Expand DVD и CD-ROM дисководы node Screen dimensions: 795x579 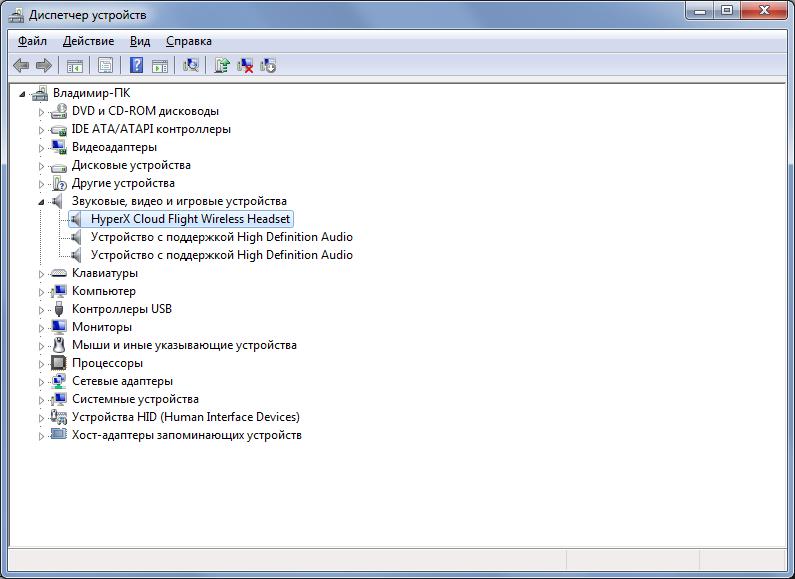[x=42, y=112]
